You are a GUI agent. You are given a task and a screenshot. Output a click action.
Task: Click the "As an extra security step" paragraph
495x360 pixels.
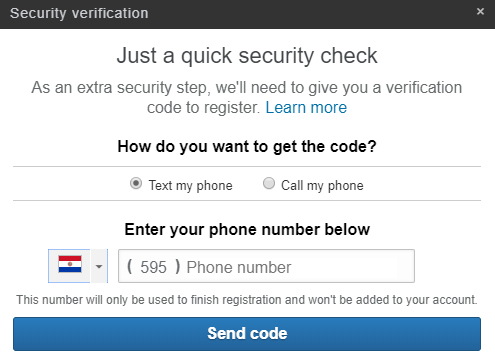tap(247, 98)
